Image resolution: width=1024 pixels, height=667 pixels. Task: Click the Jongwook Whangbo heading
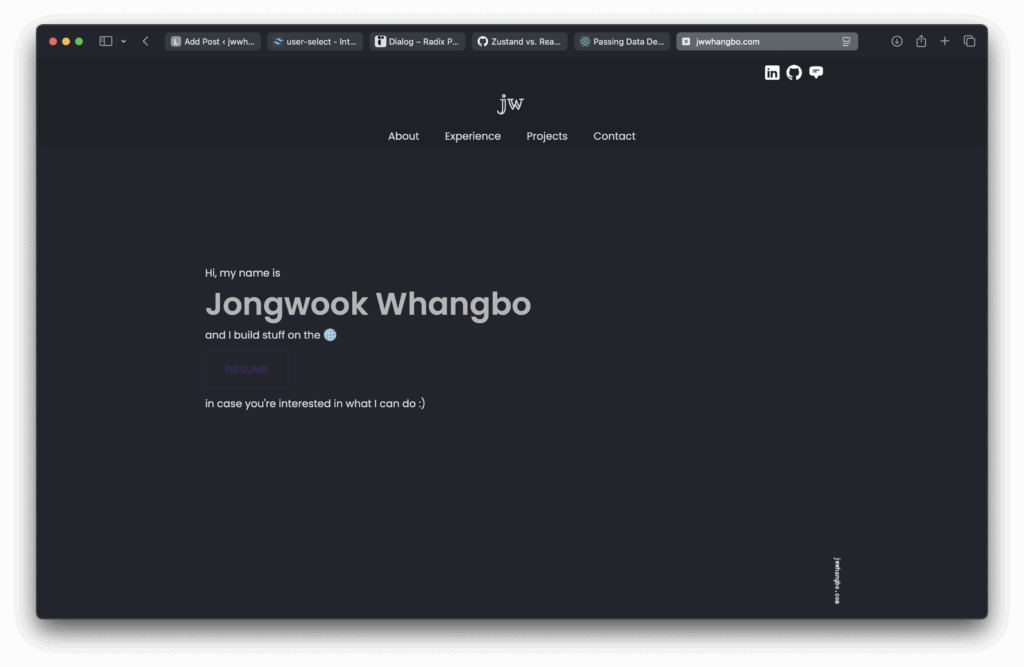click(368, 304)
